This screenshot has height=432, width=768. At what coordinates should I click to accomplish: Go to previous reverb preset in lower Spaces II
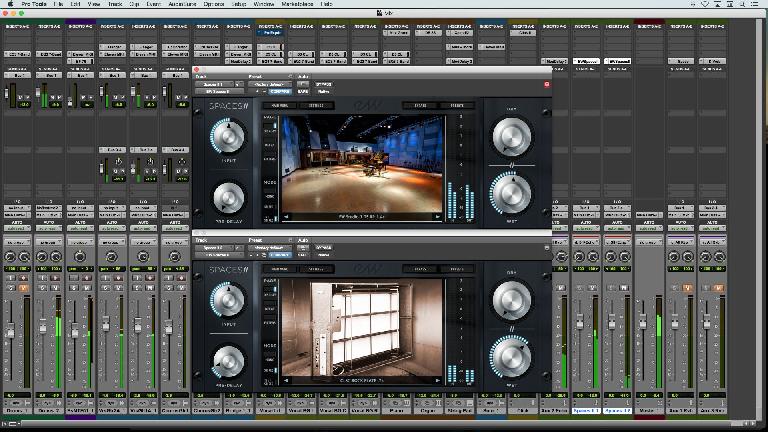point(286,380)
